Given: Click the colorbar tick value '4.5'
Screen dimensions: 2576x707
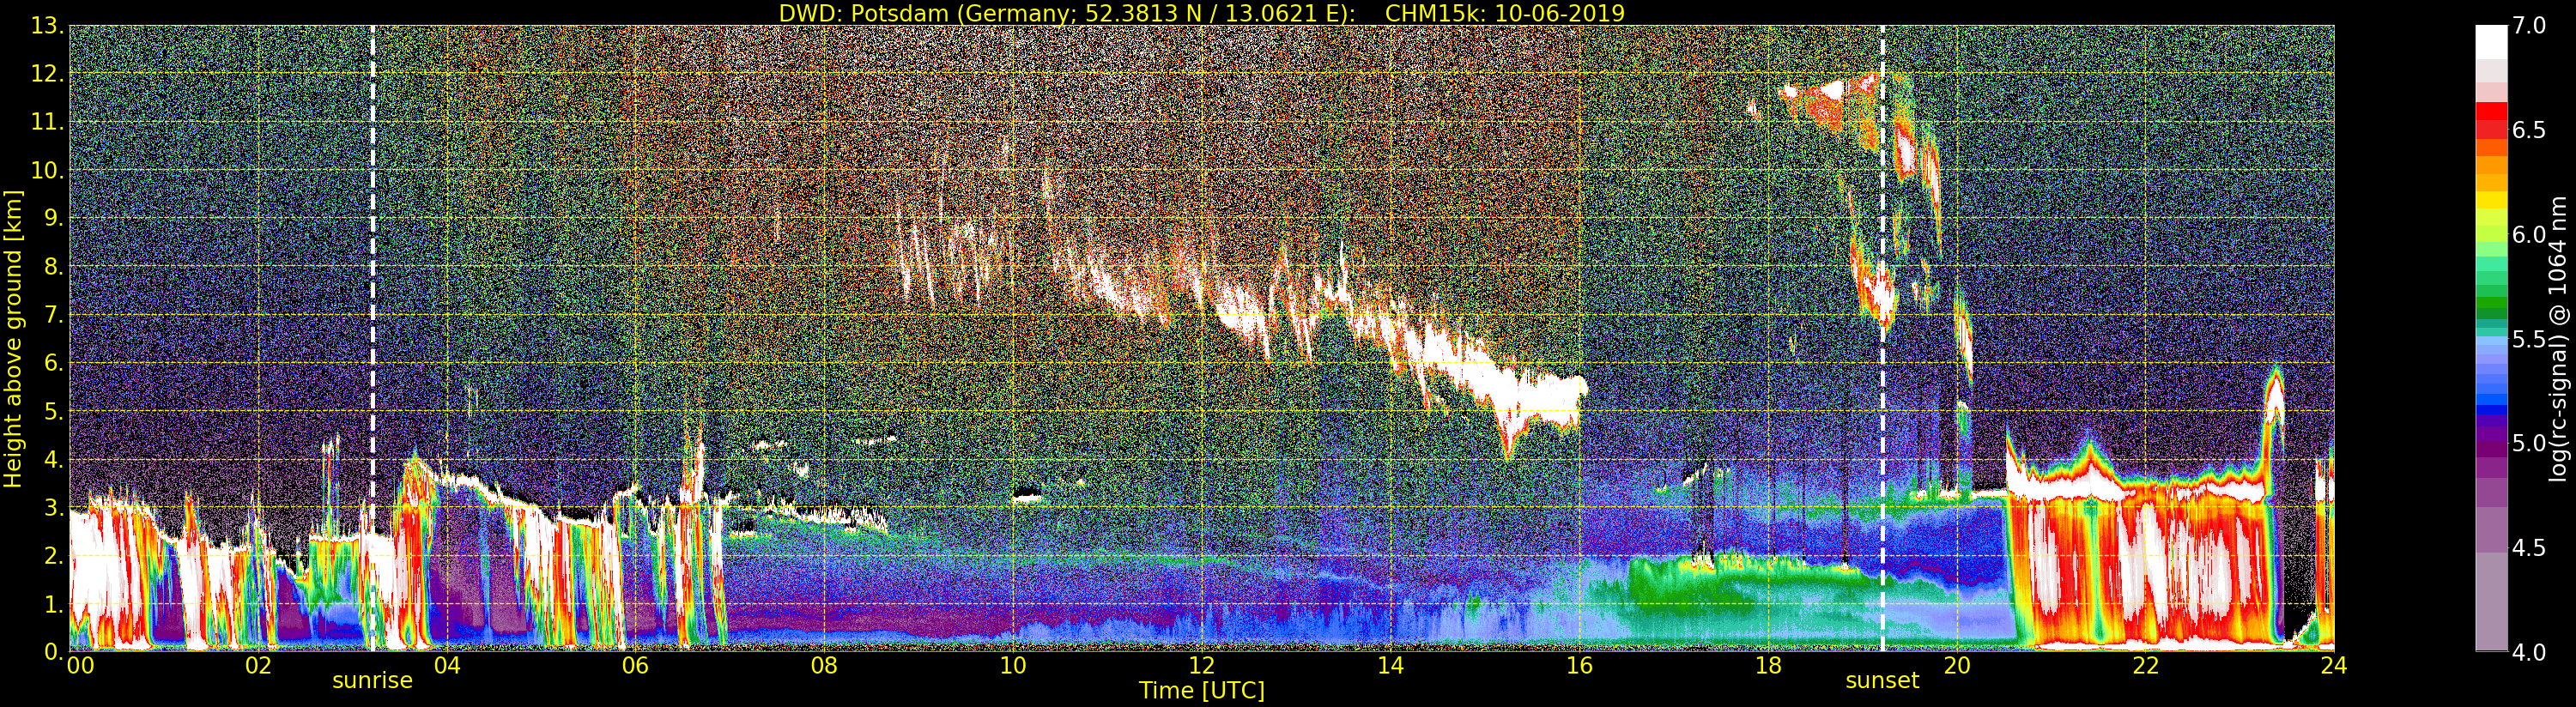Looking at the screenshot, I should (2529, 548).
